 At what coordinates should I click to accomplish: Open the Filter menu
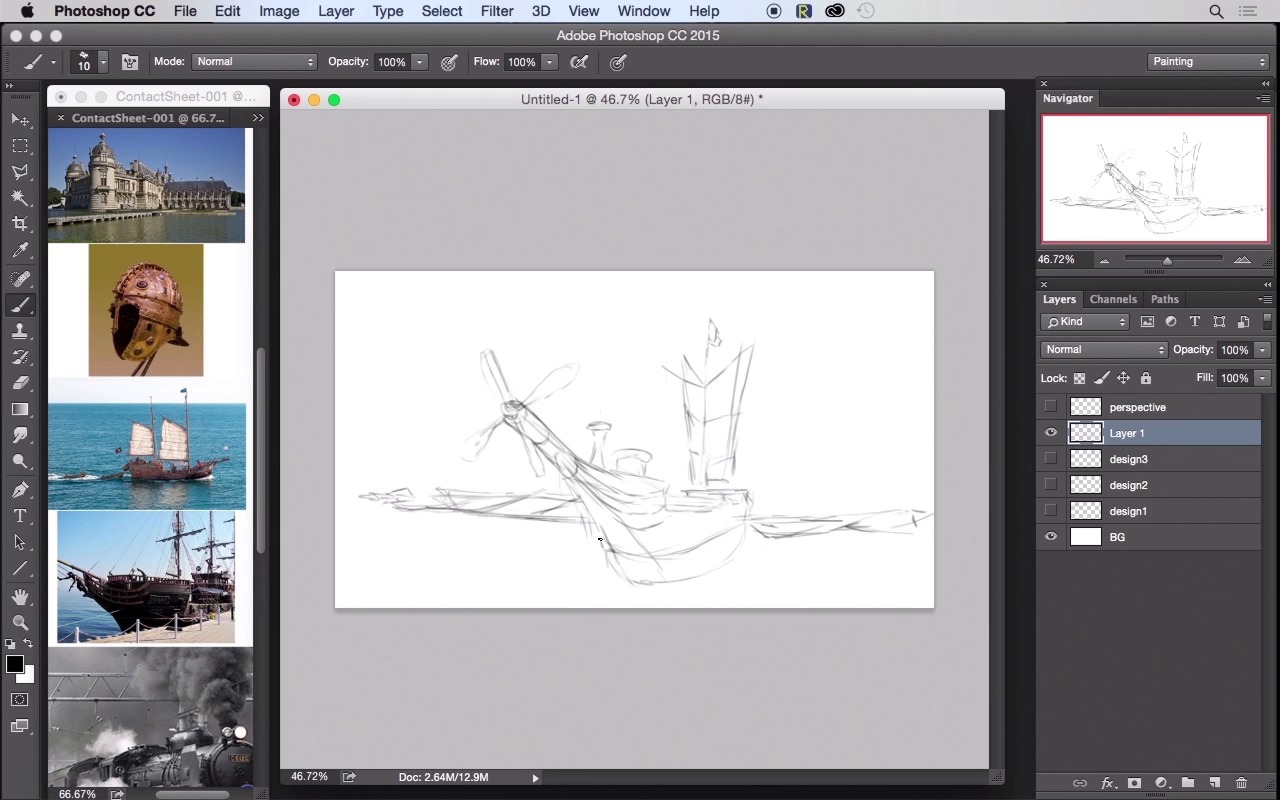click(496, 11)
